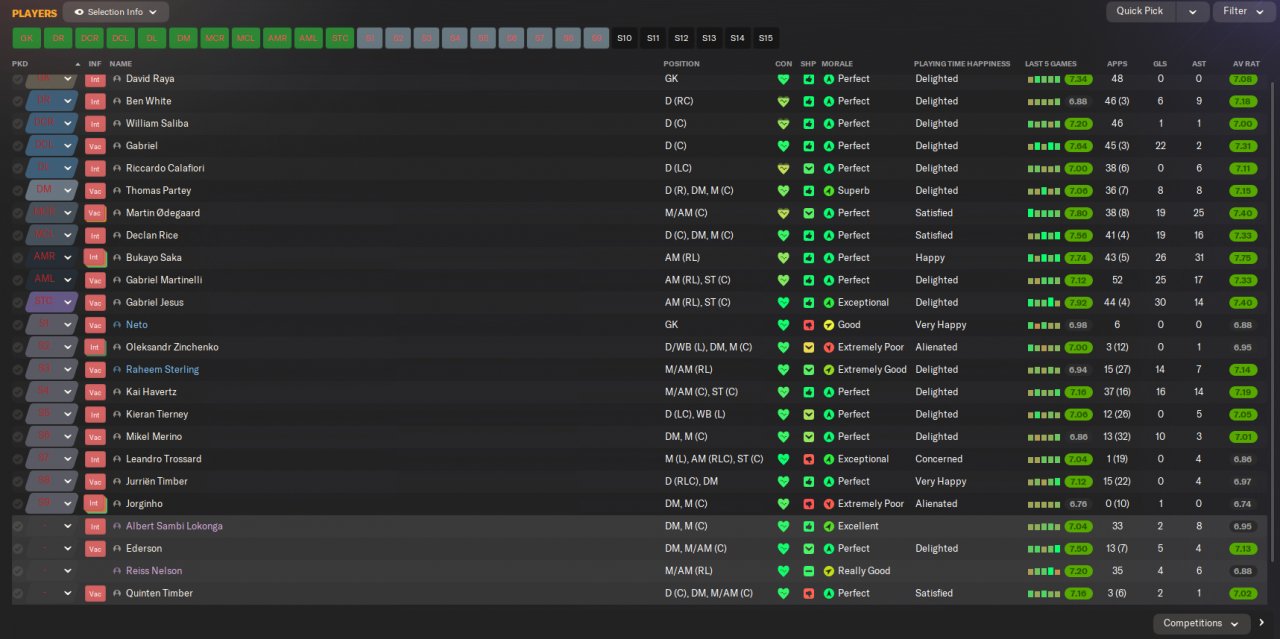The height and width of the screenshot is (639, 1280).
Task: Click Ben White's Int info badge
Action: tap(95, 101)
